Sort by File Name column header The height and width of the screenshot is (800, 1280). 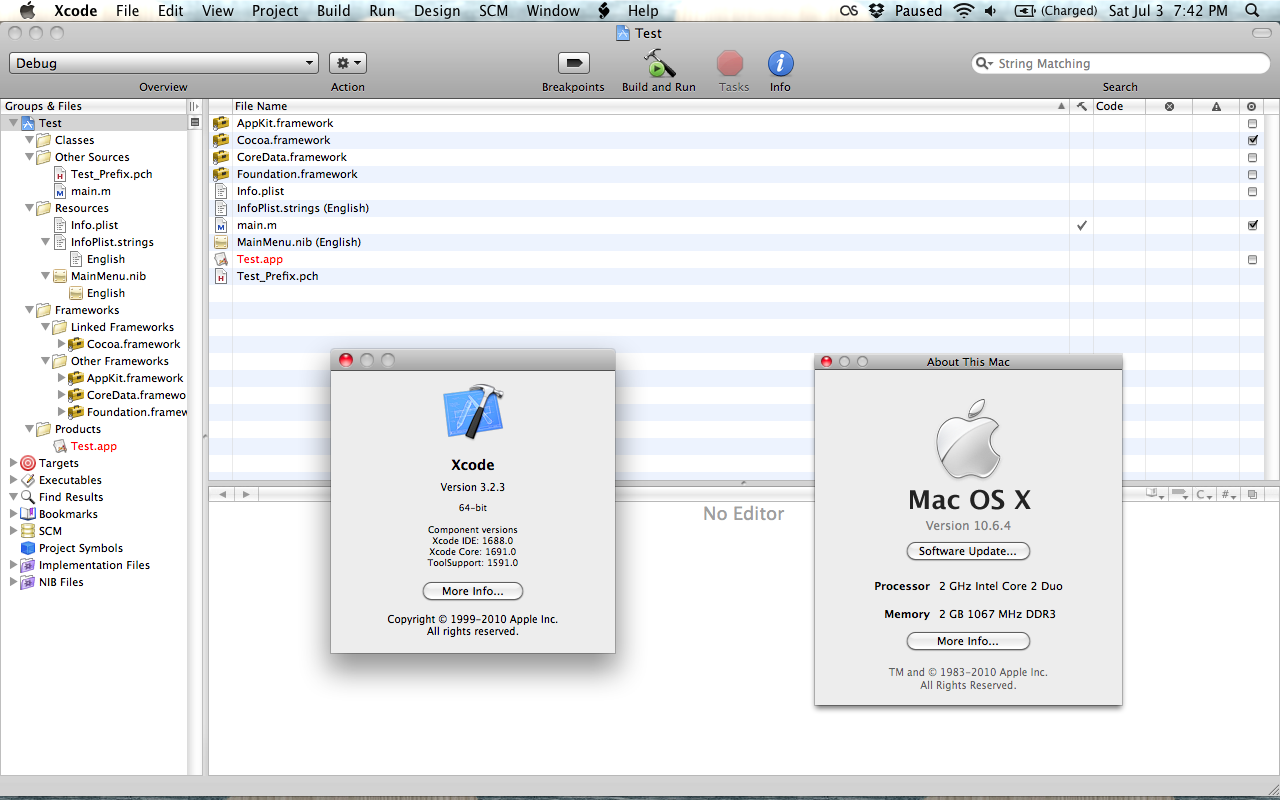tap(650, 106)
